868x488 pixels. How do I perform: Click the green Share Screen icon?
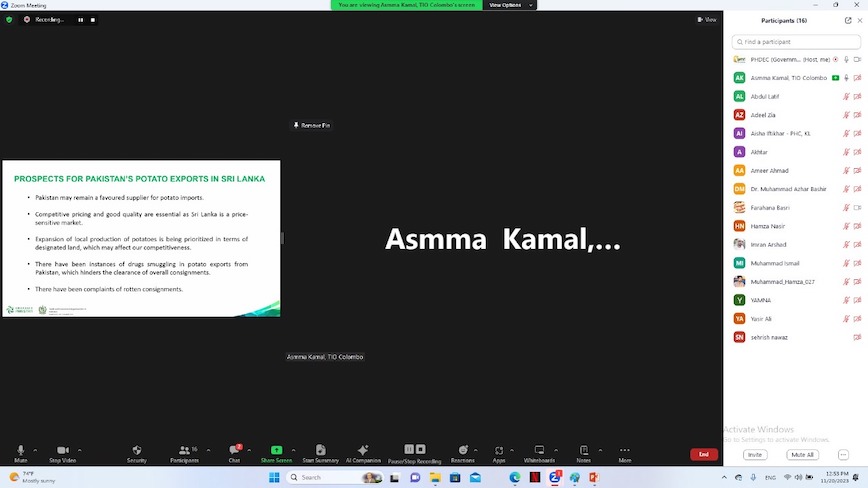tap(276, 450)
